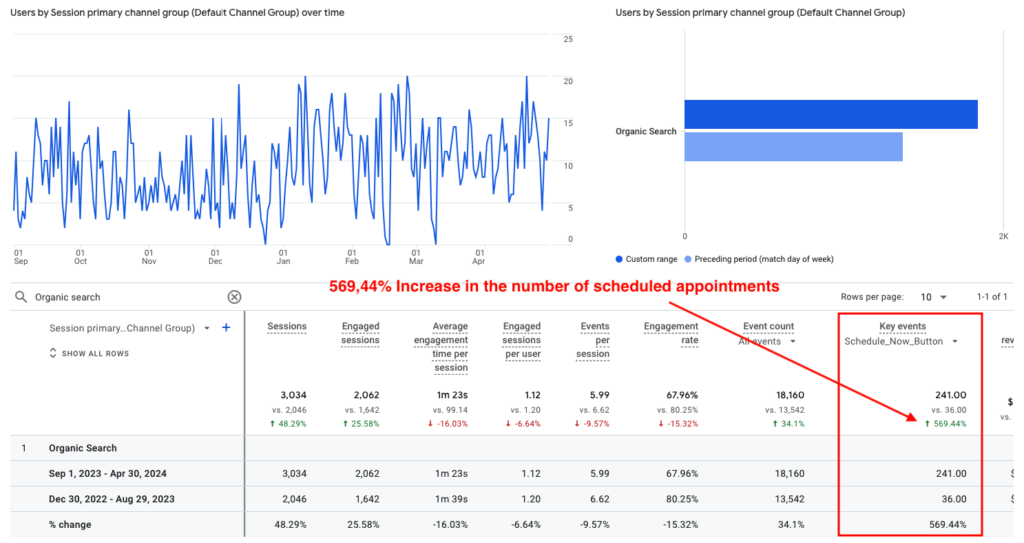Sort by Event count column header
This screenshot has height=543, width=1024.
[768, 326]
